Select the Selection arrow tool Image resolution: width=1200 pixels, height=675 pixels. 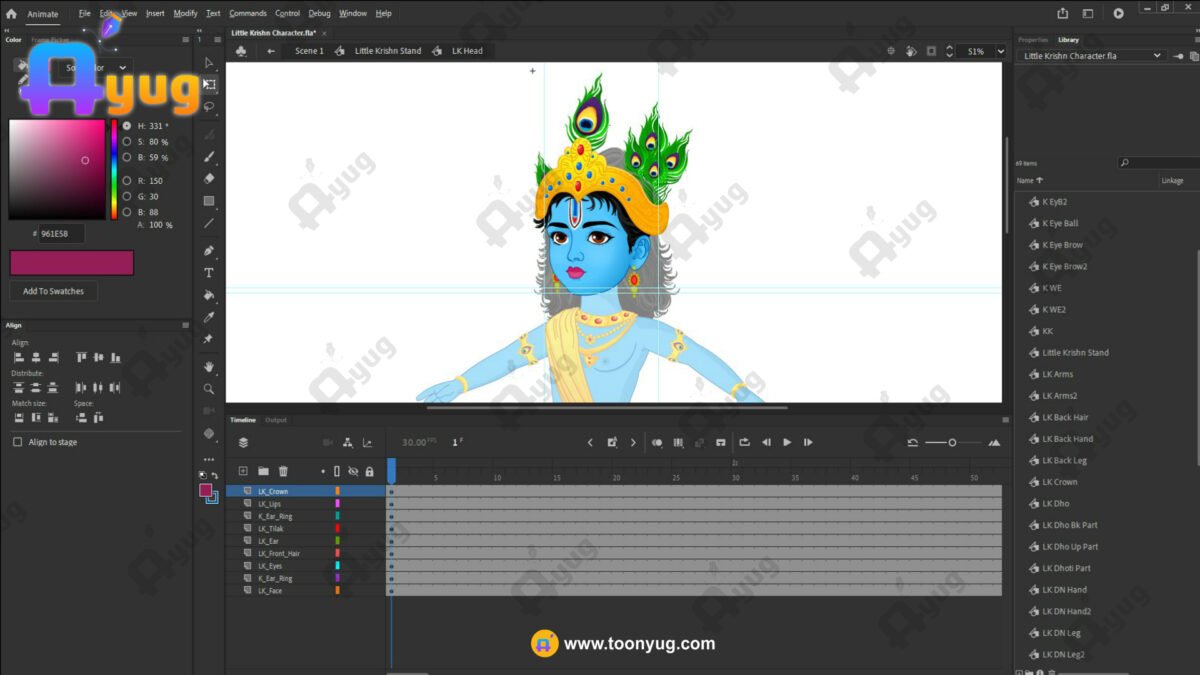(x=209, y=63)
